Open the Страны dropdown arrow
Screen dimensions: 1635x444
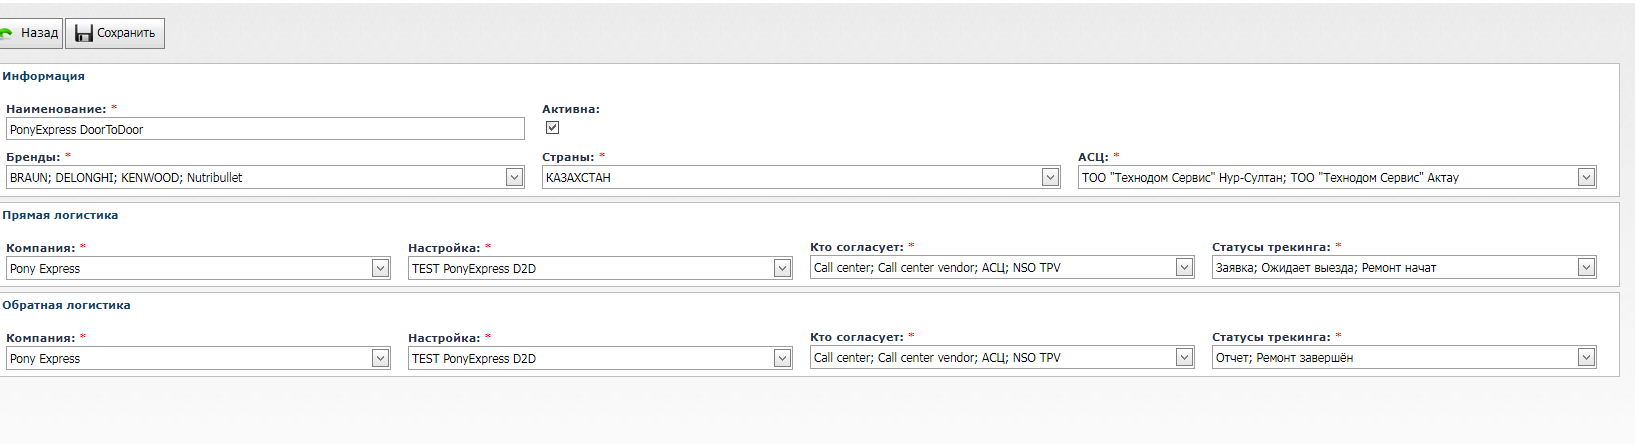[x=1050, y=177]
